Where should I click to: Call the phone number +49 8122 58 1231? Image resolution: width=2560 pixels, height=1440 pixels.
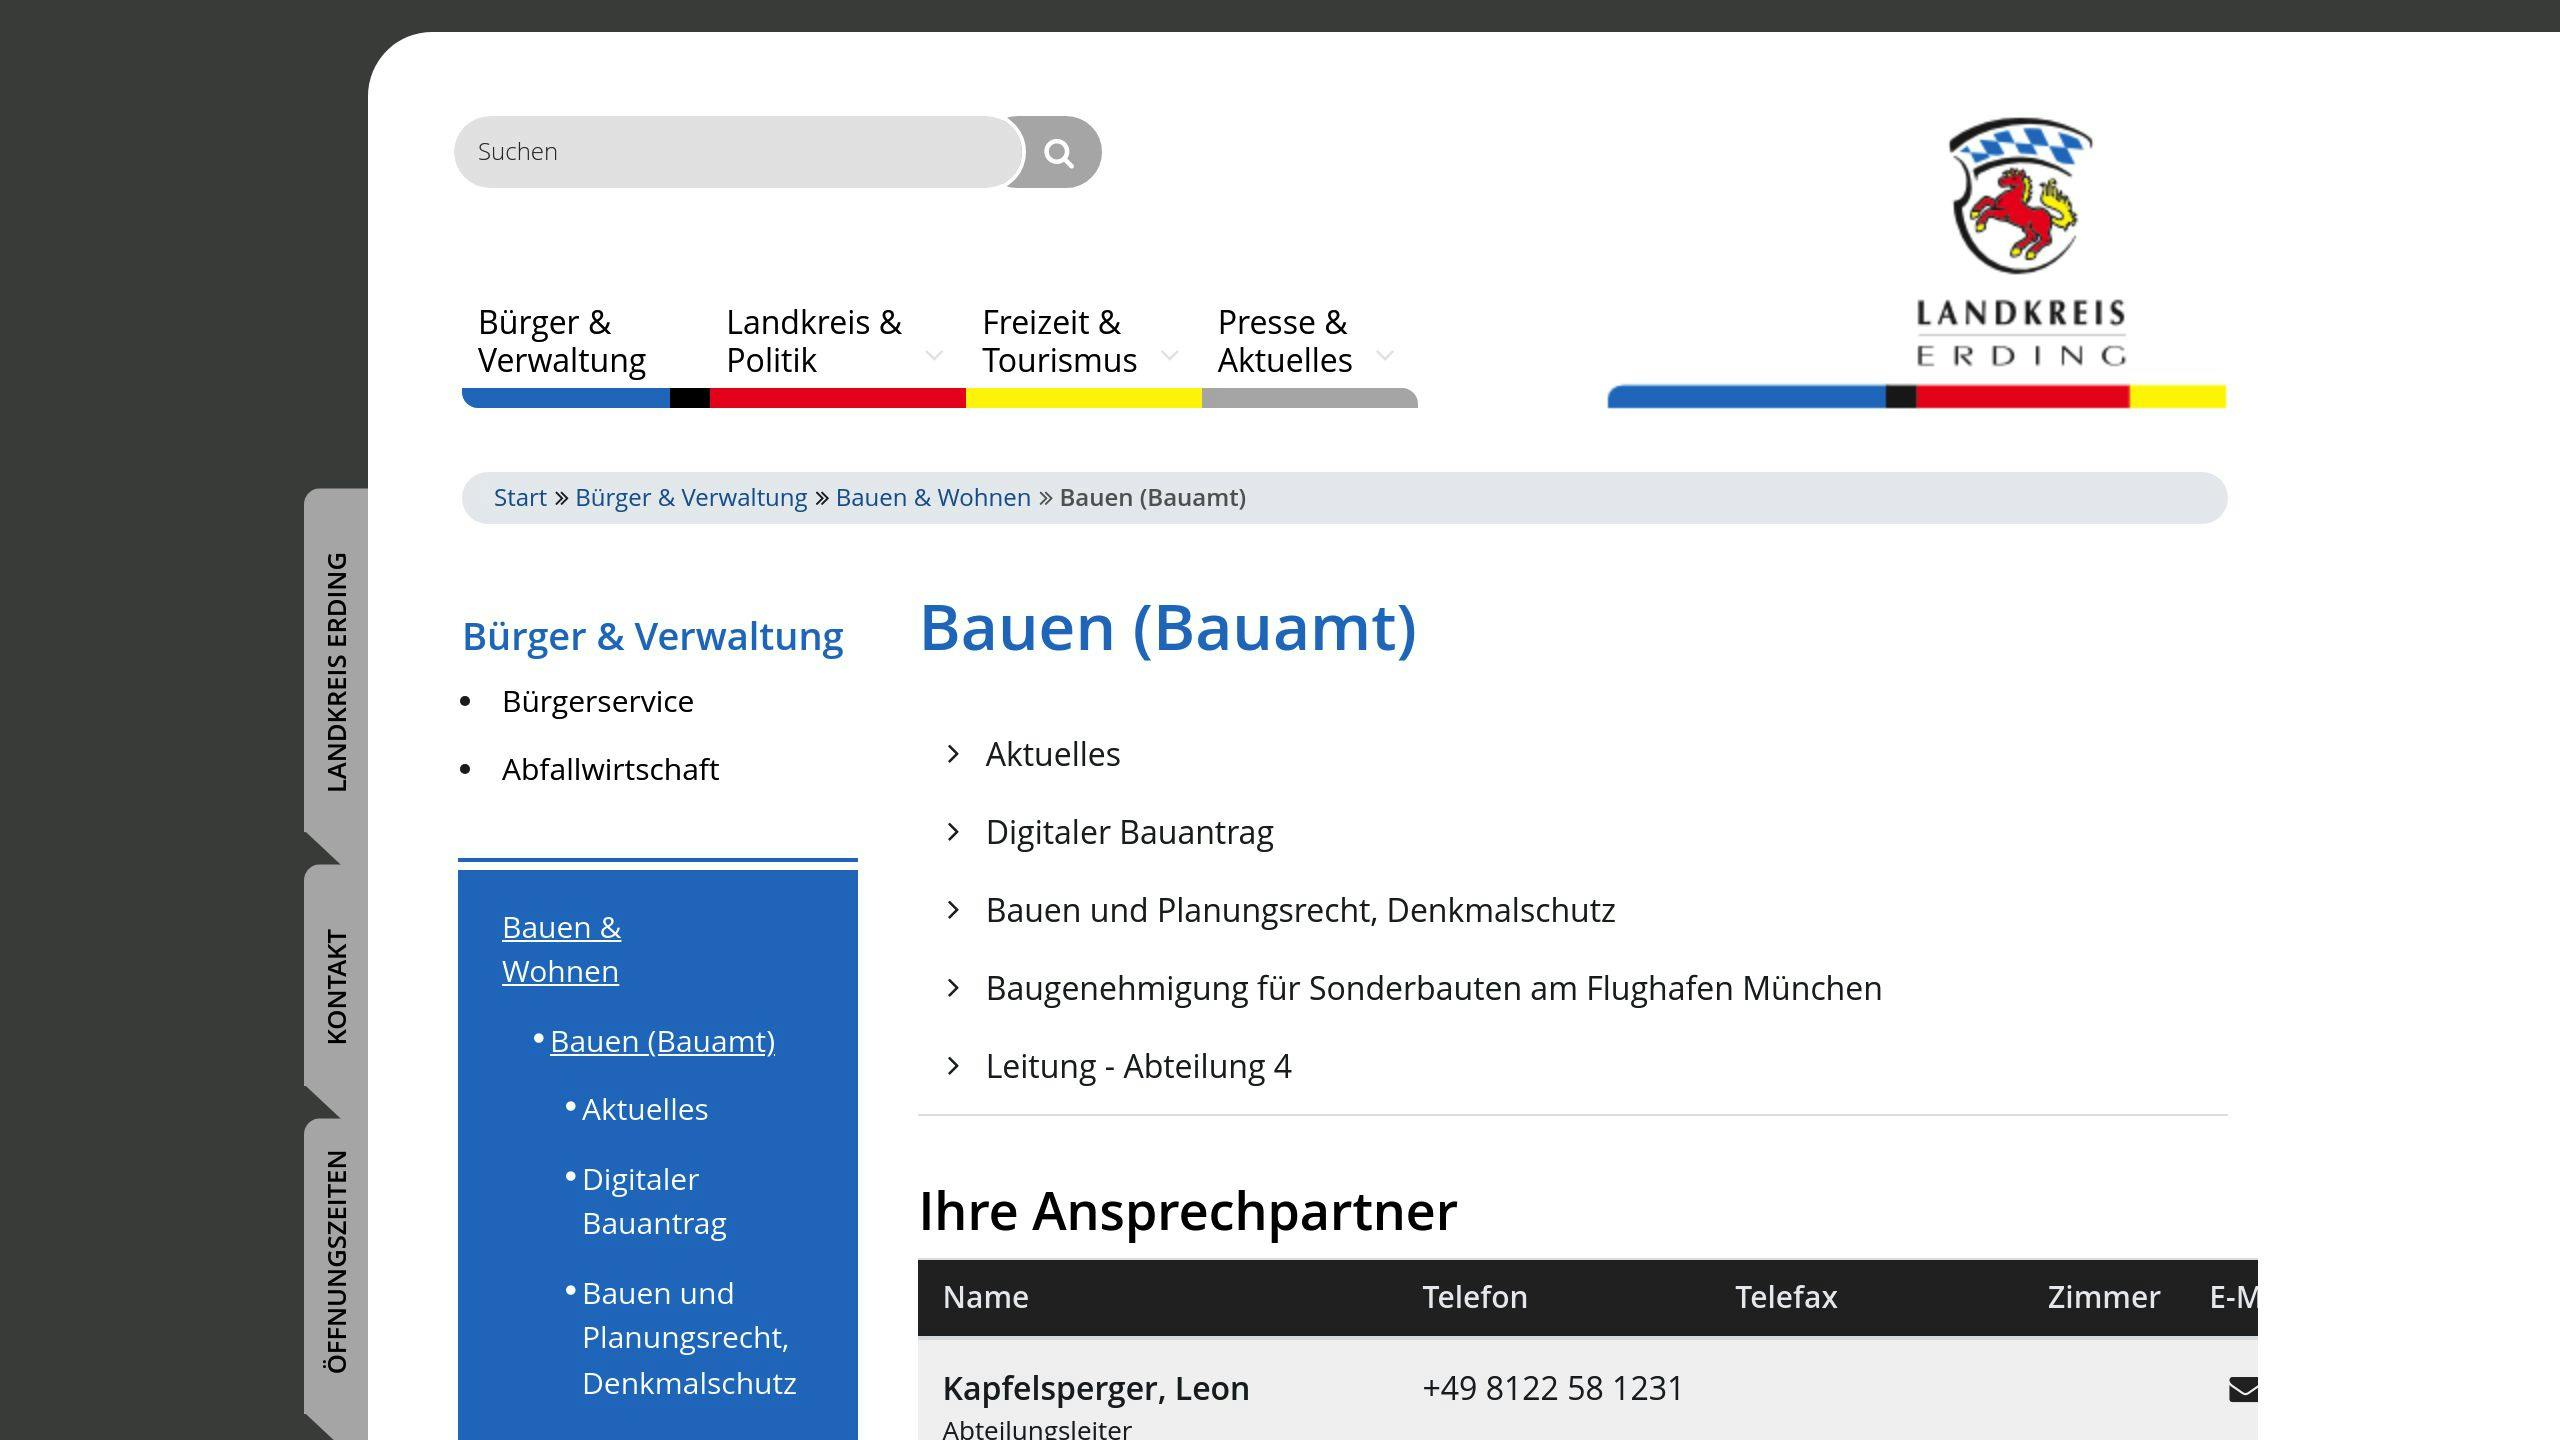click(1551, 1388)
